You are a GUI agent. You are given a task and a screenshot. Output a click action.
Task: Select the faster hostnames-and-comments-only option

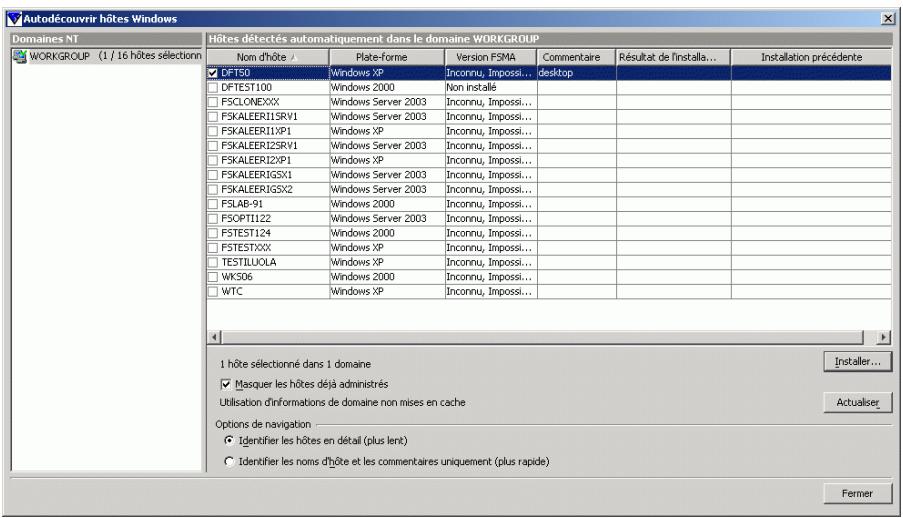coord(229,461)
